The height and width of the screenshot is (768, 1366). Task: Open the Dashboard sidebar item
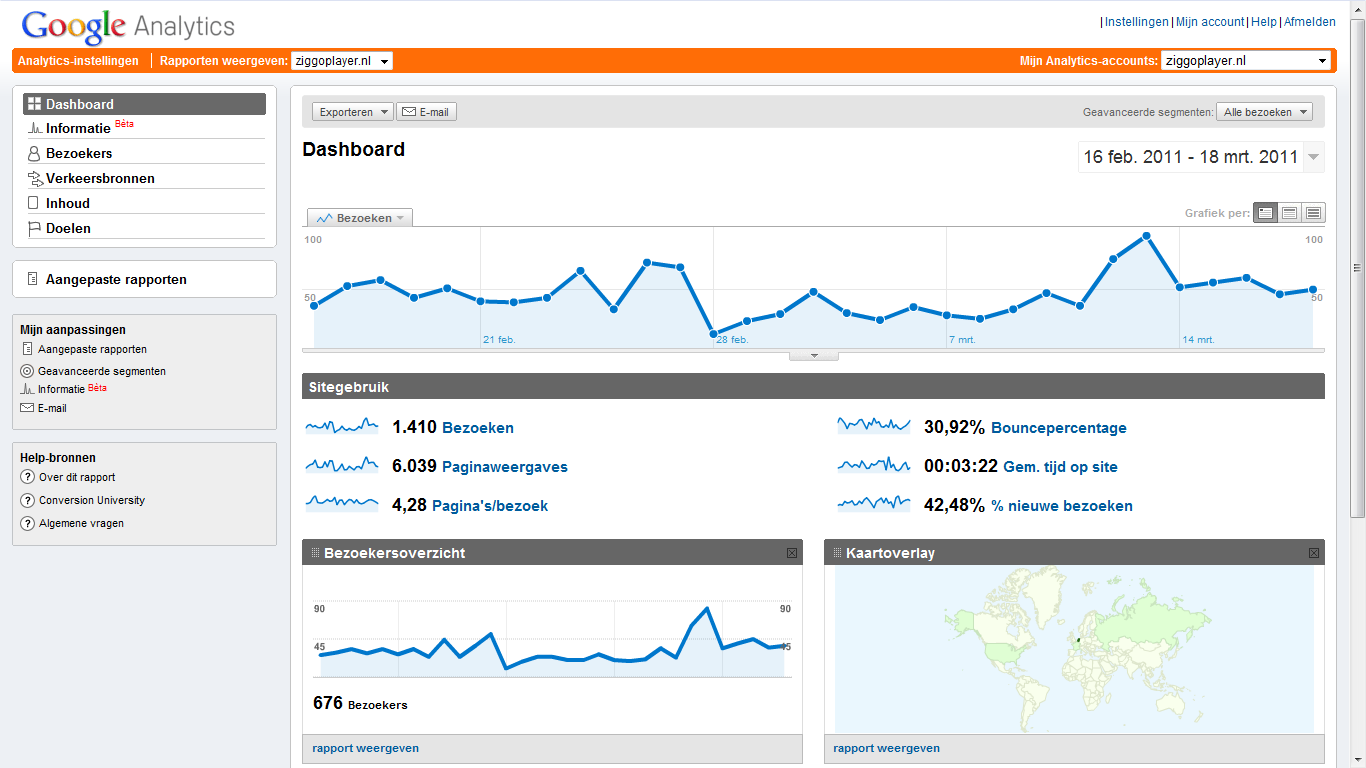point(144,104)
